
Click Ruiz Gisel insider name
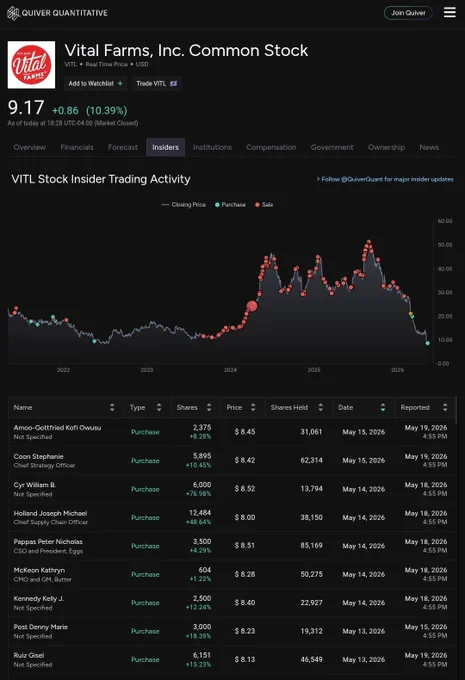29,655
